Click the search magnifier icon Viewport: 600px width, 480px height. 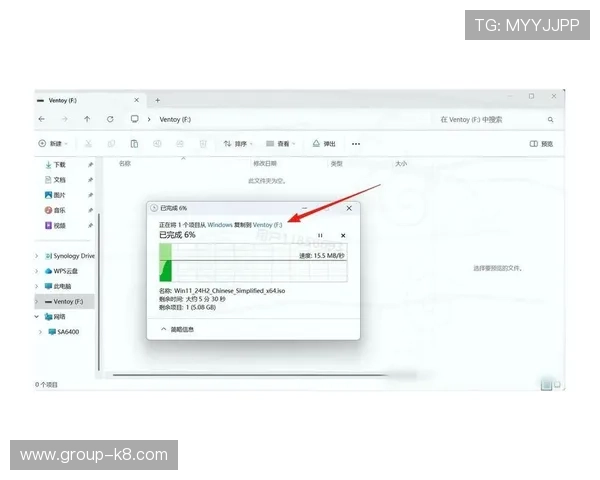tap(551, 120)
